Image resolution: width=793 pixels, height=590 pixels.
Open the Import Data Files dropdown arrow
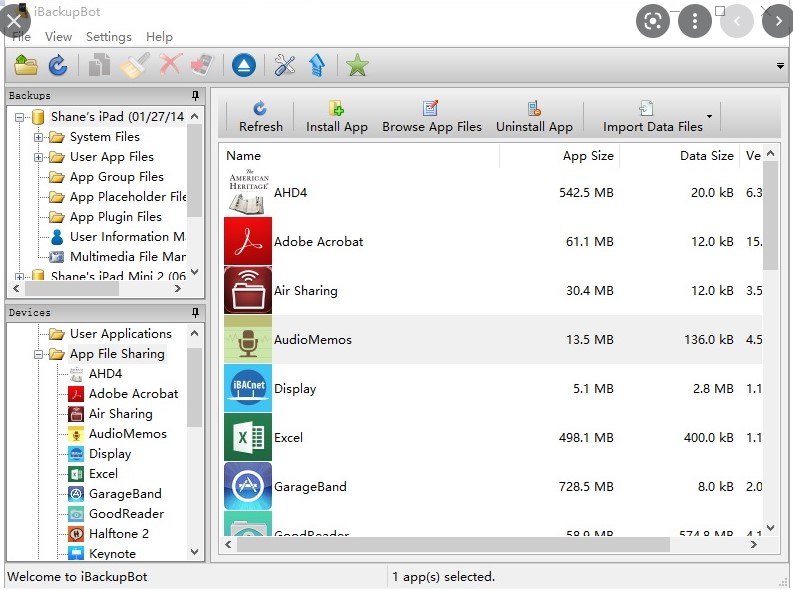click(x=710, y=116)
